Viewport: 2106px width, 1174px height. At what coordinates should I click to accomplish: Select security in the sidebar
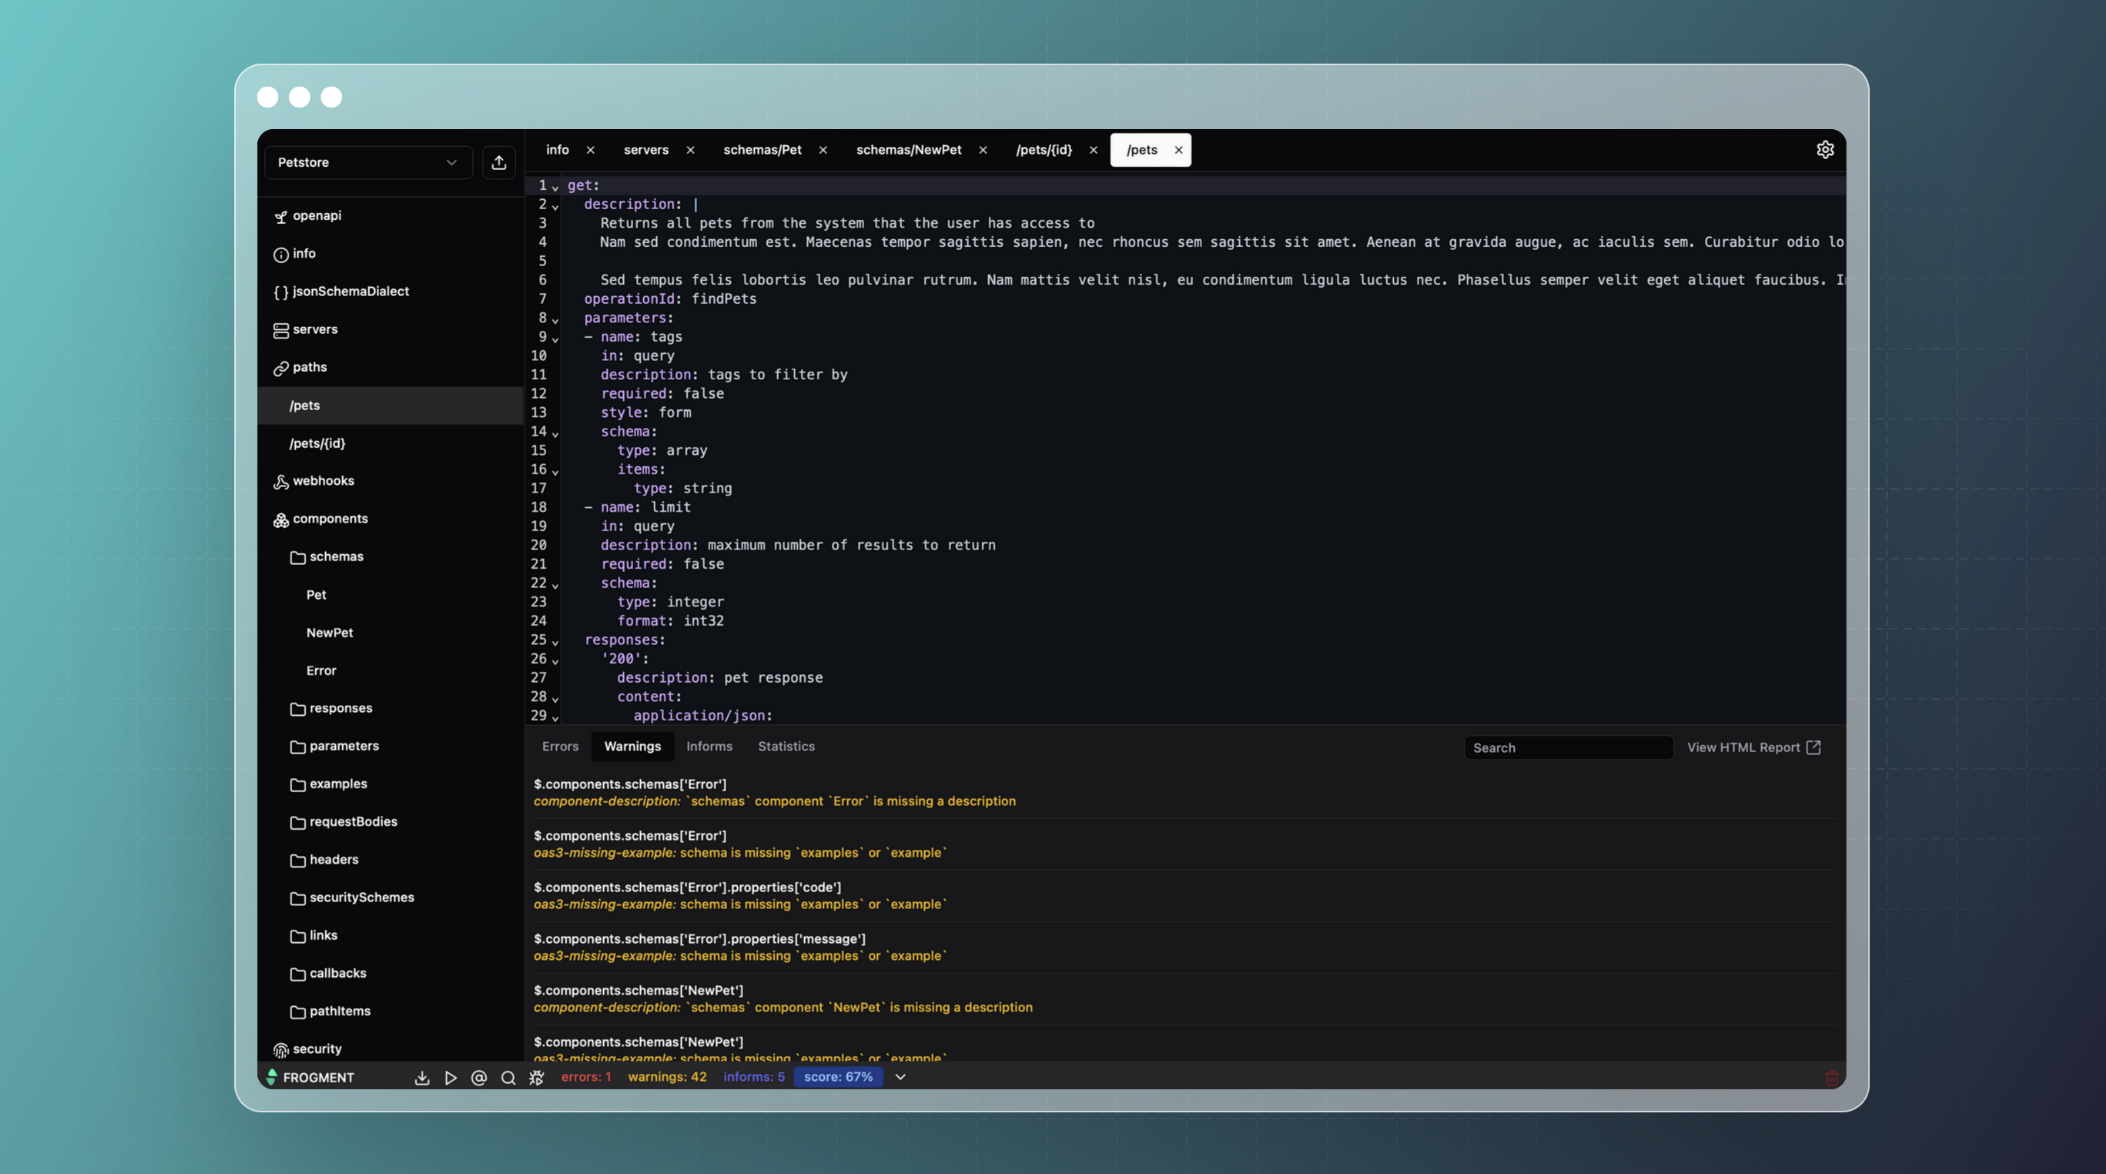pyautogui.click(x=390, y=1049)
